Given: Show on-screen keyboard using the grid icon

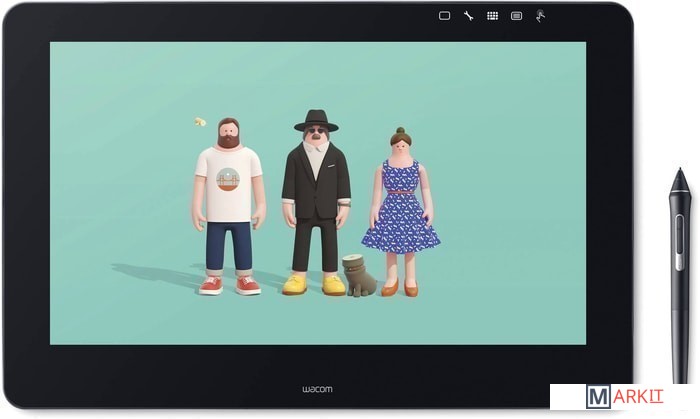Looking at the screenshot, I should pyautogui.click(x=492, y=16).
